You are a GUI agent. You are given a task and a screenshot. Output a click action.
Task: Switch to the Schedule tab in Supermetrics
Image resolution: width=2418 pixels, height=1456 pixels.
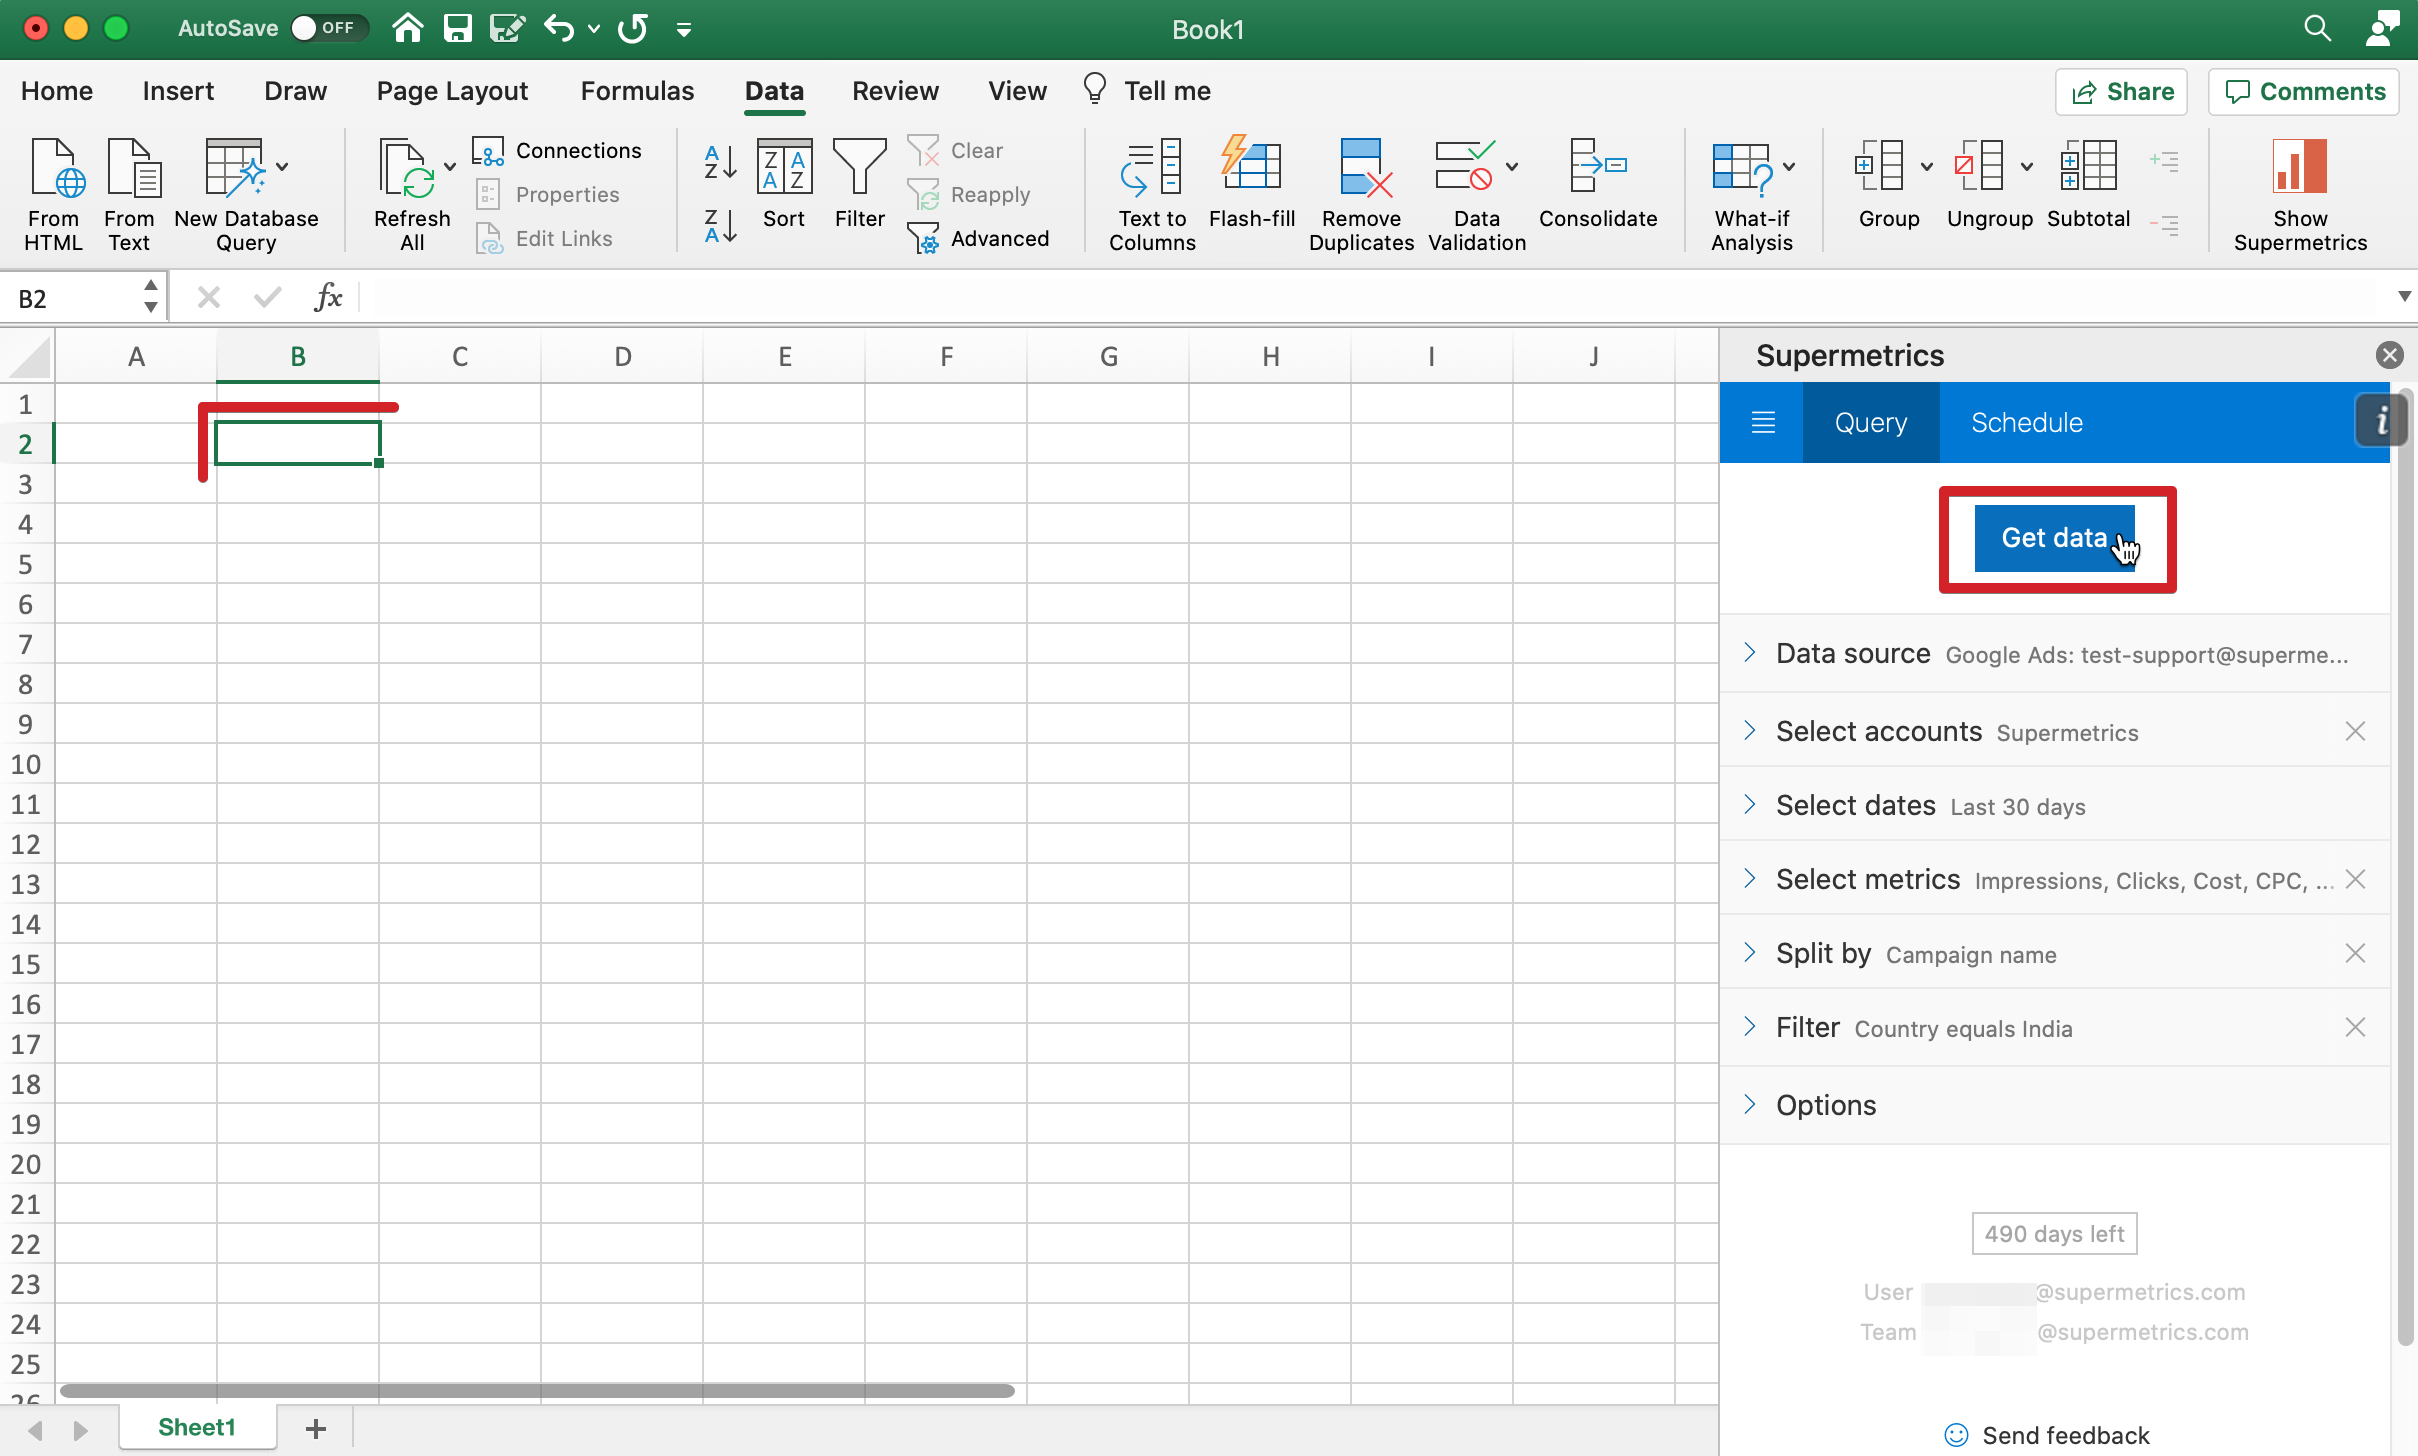tap(2025, 422)
